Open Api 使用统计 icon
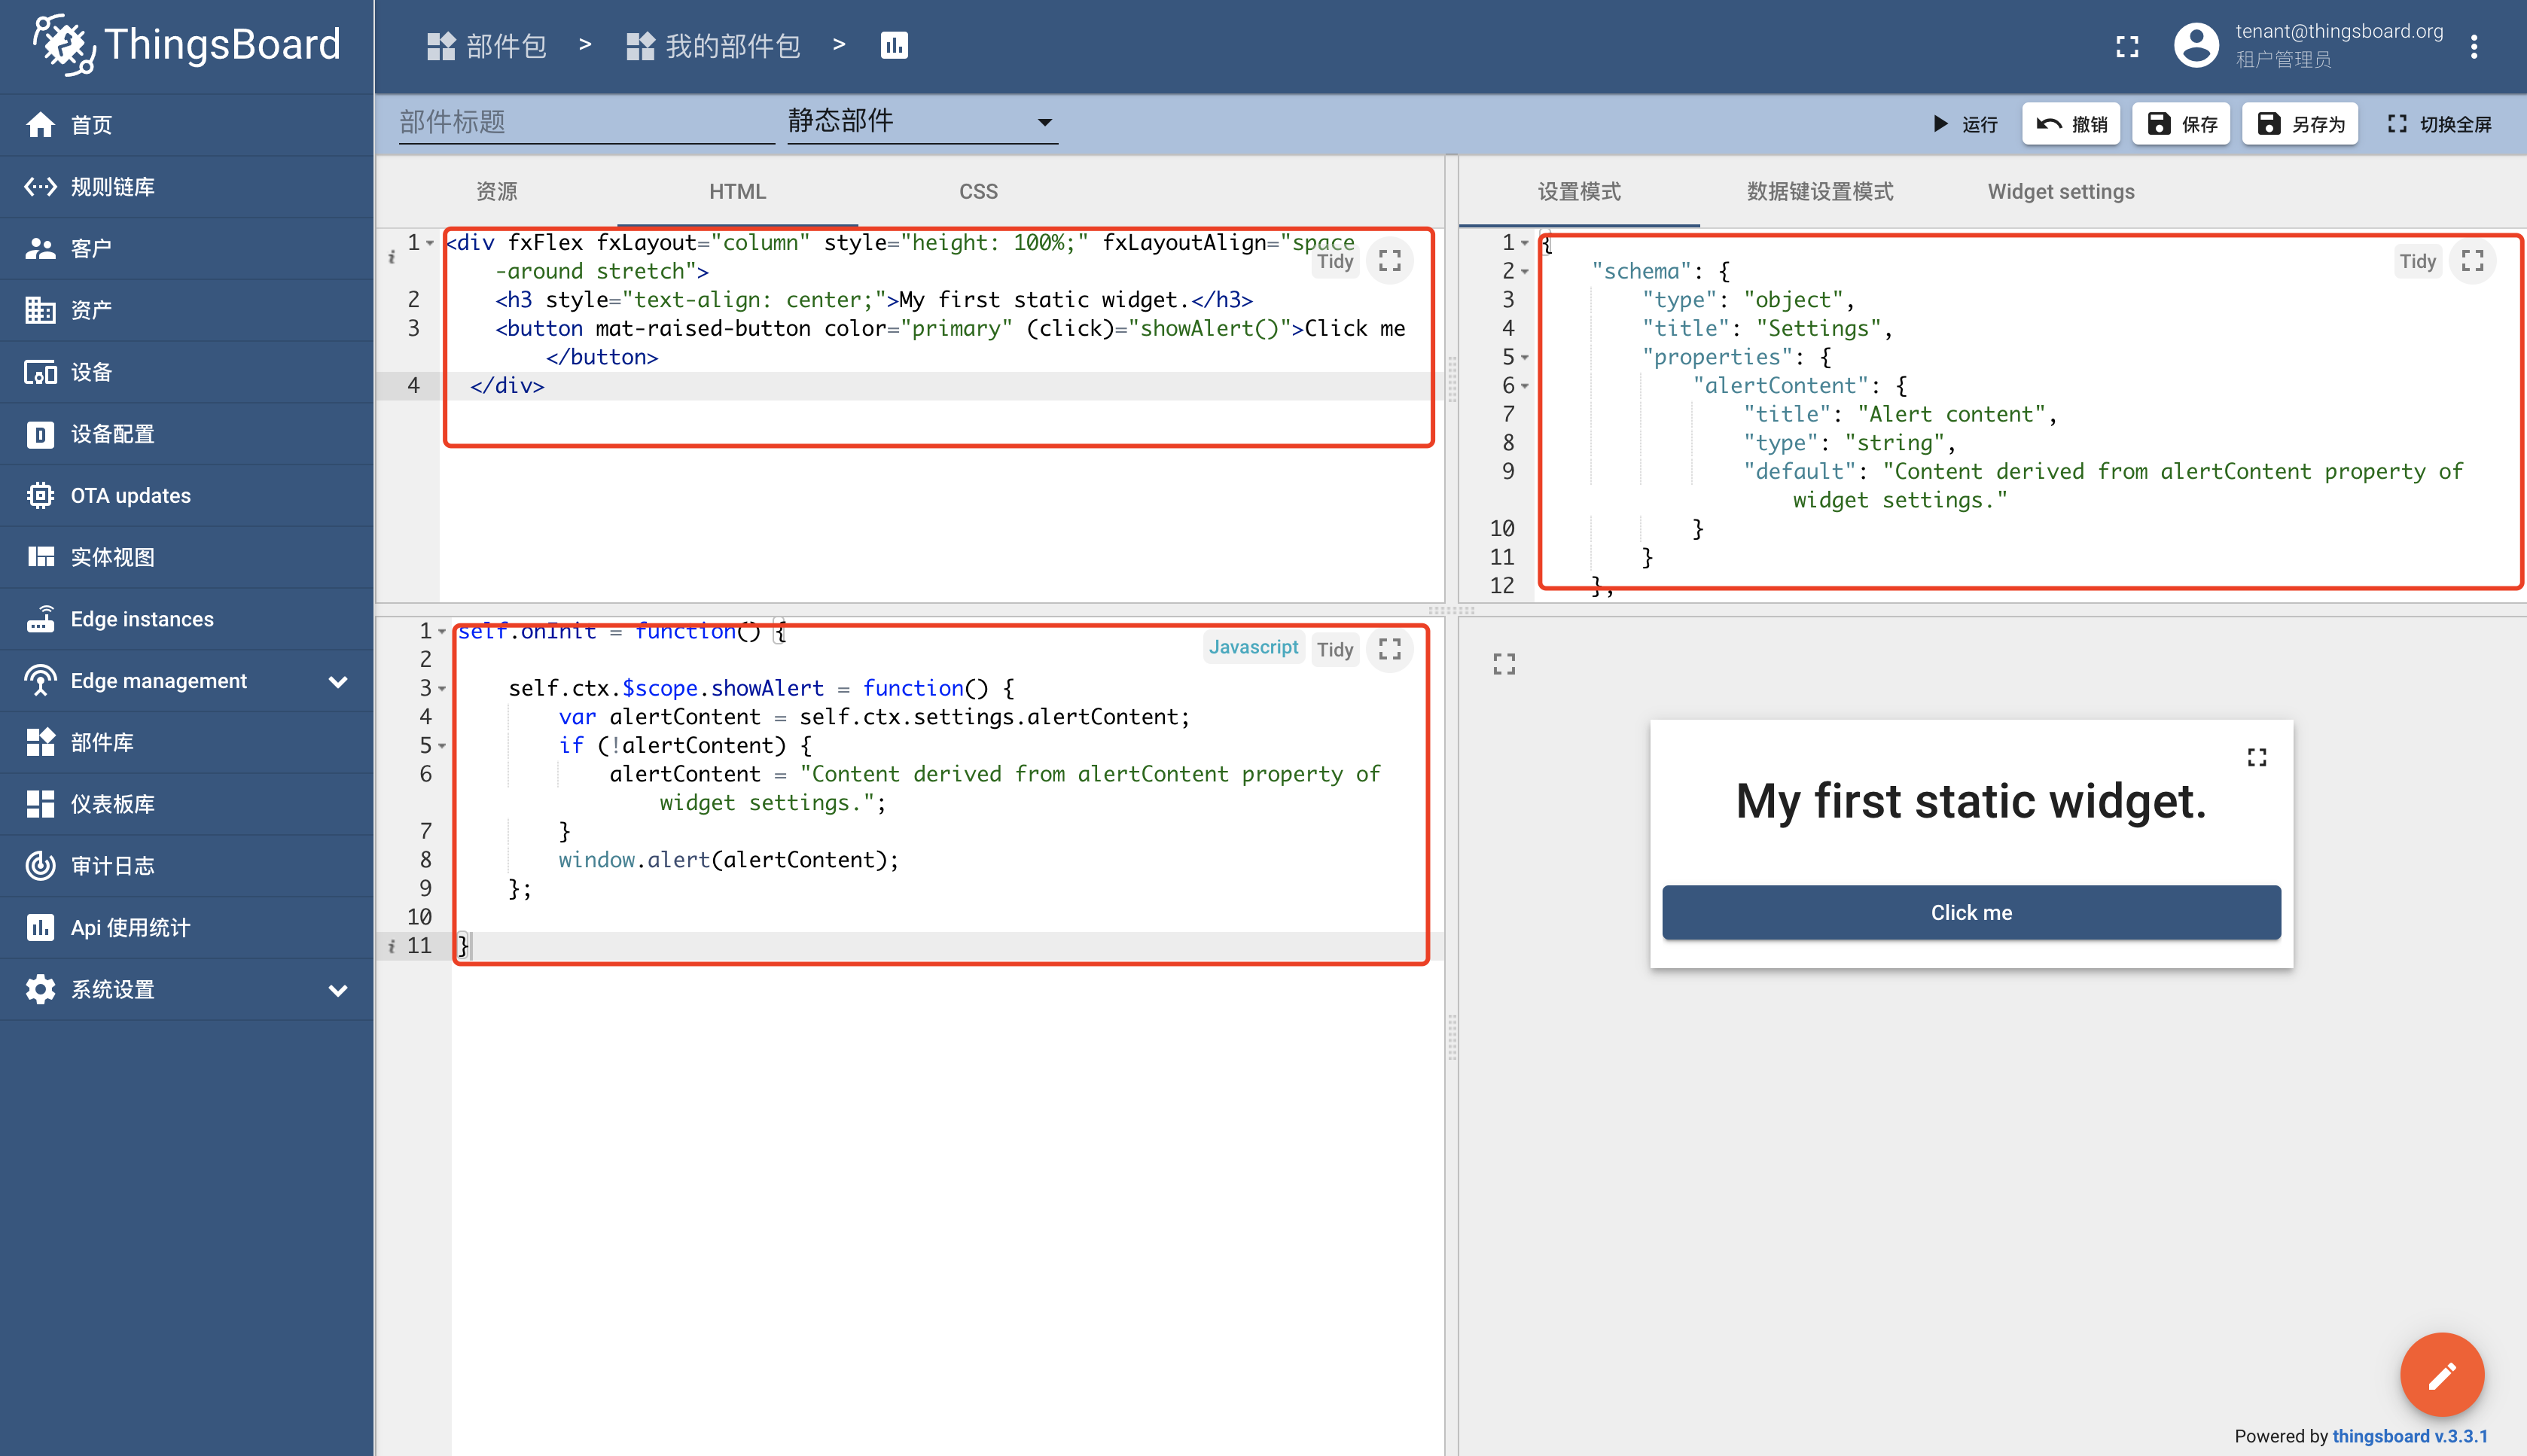 (40, 927)
